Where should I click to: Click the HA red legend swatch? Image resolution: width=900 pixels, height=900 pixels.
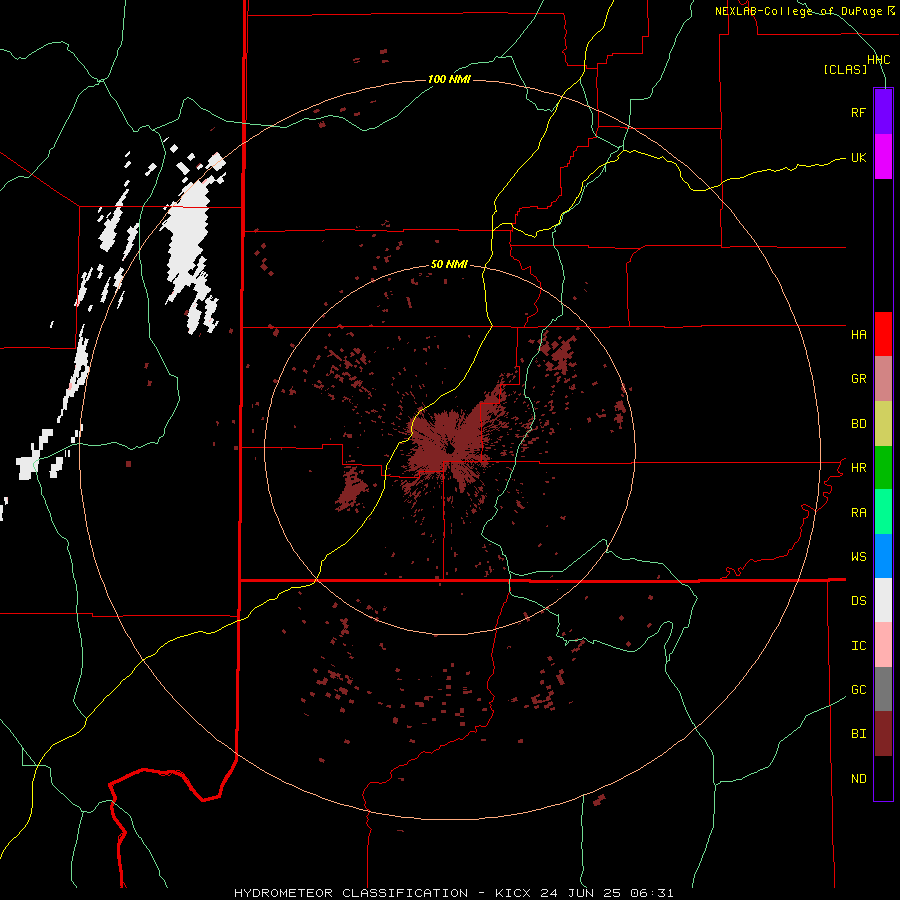[883, 334]
